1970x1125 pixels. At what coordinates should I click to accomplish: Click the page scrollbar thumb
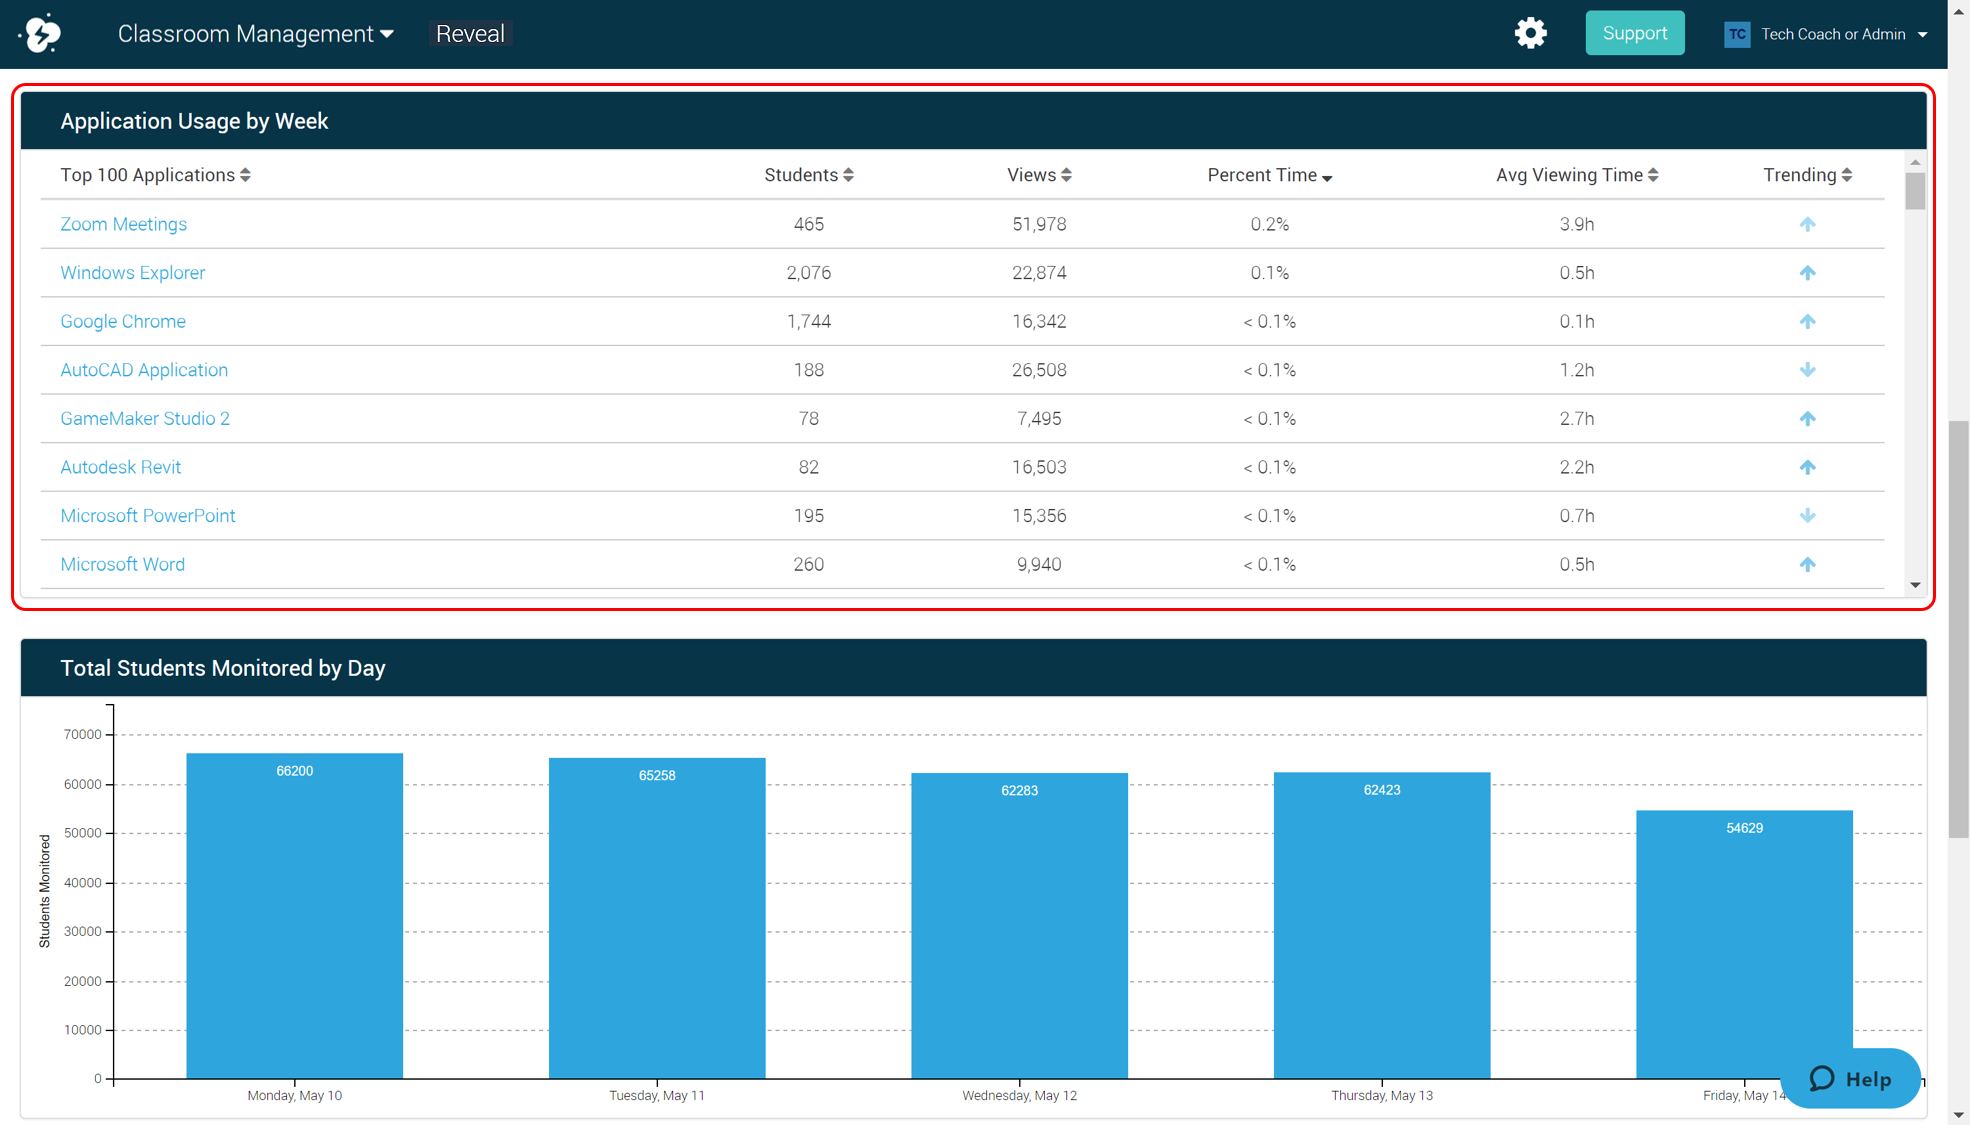[1959, 630]
